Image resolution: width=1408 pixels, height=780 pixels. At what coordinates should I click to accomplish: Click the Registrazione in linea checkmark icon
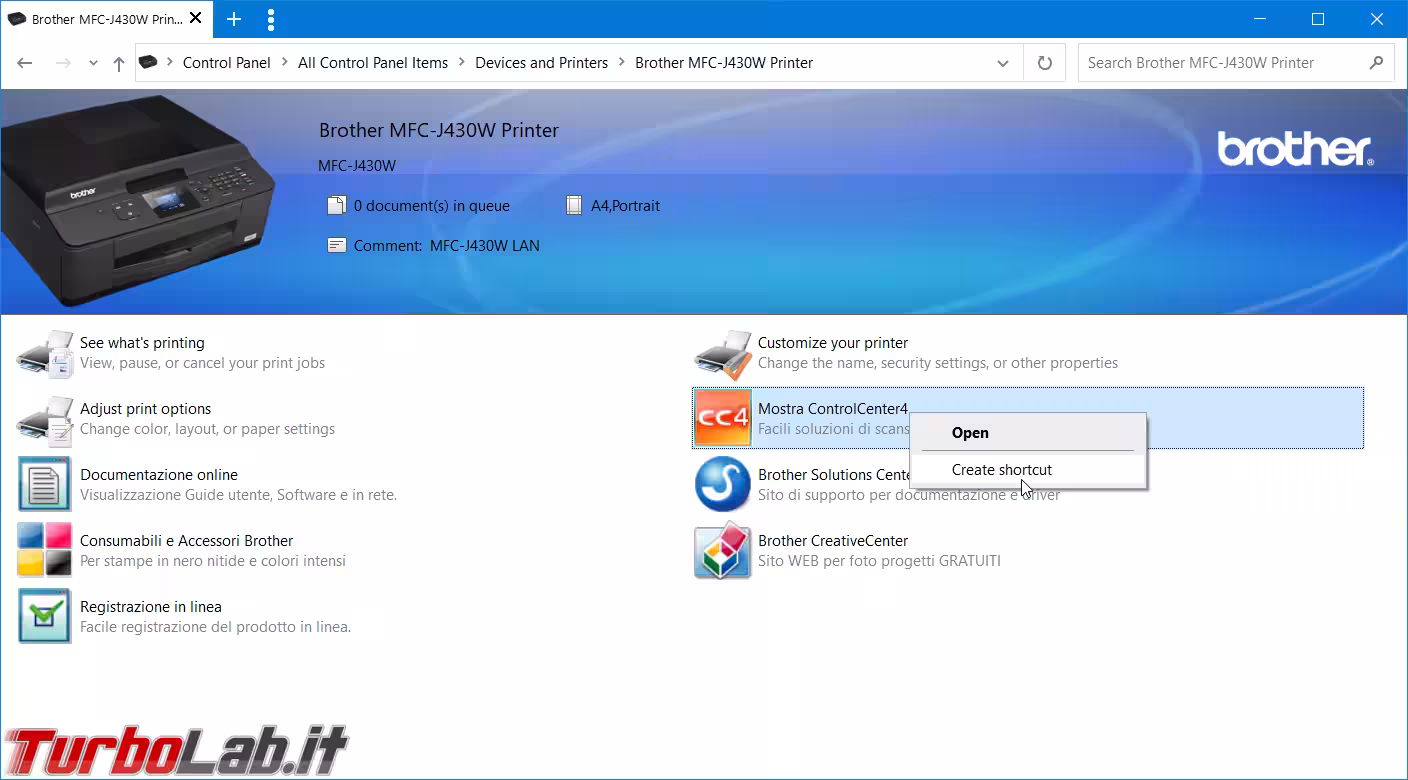click(45, 616)
